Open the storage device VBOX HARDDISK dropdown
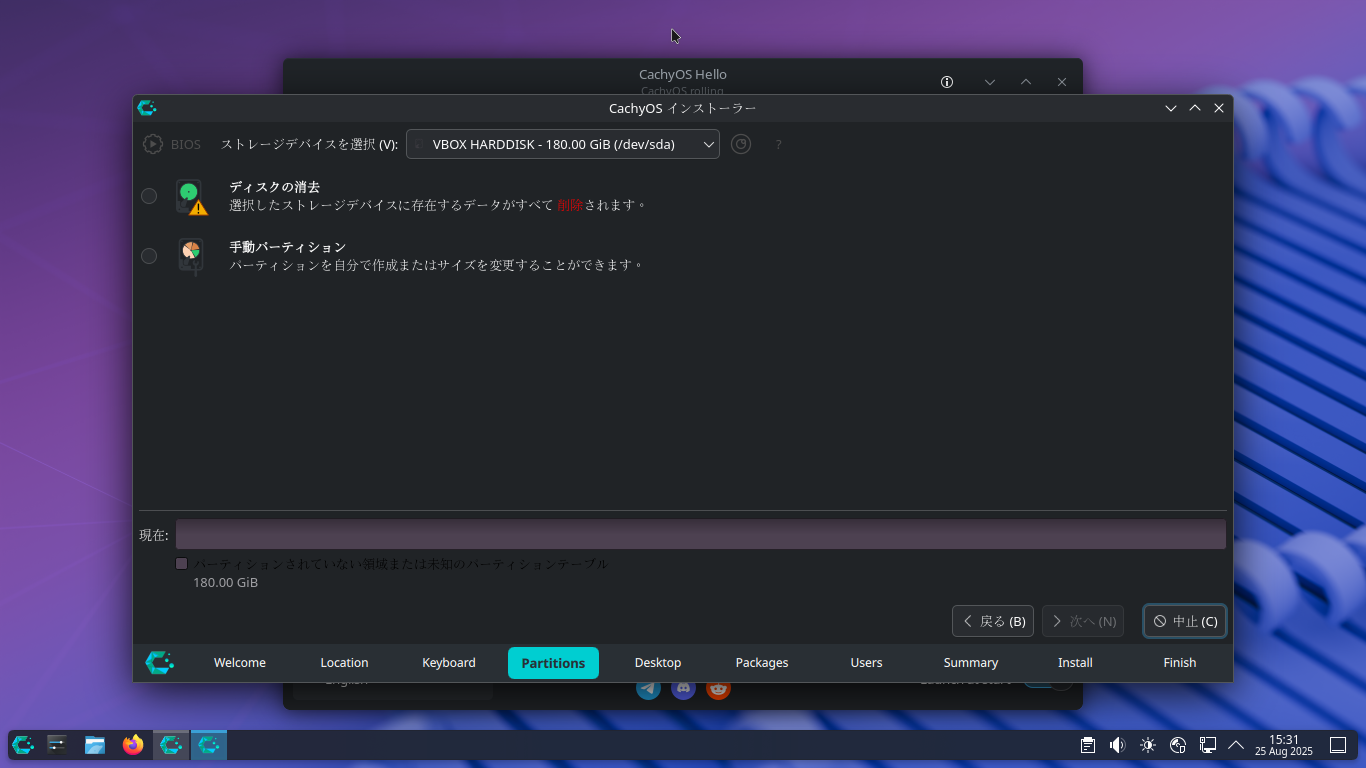This screenshot has width=1366, height=768. [x=563, y=144]
